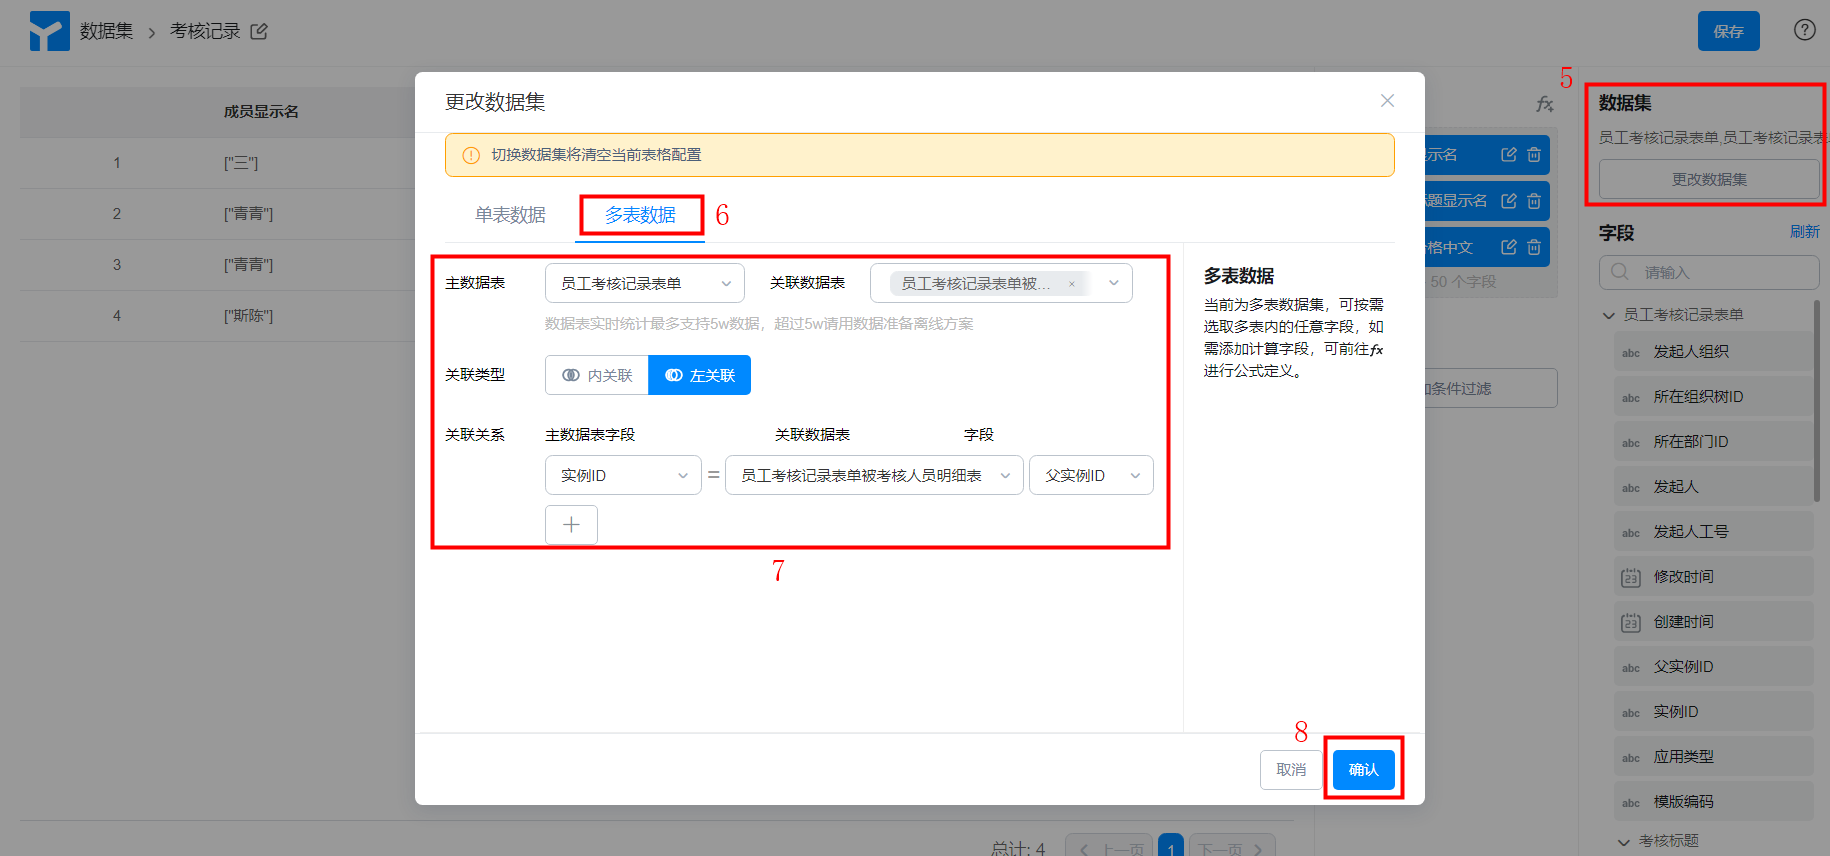Screen dimensions: 1830x856
Task: Switch to 单表数据 tab
Action: 510,215
